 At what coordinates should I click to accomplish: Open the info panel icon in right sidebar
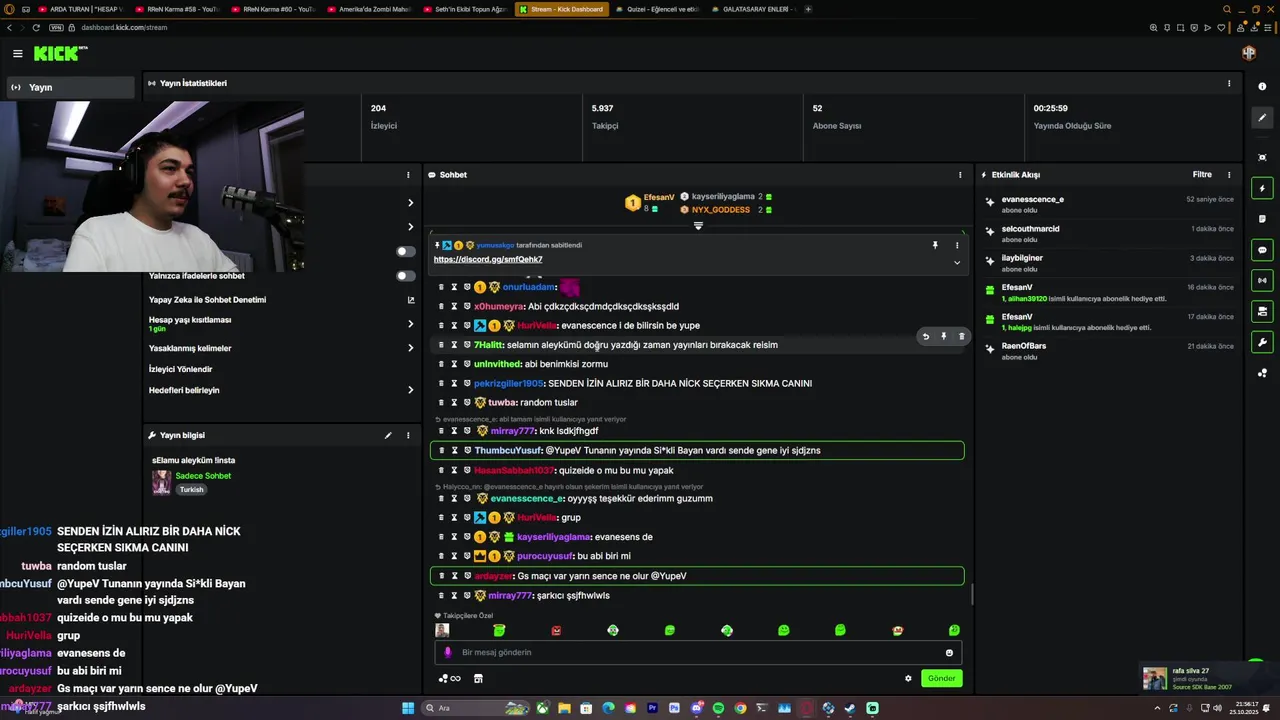[1262, 87]
